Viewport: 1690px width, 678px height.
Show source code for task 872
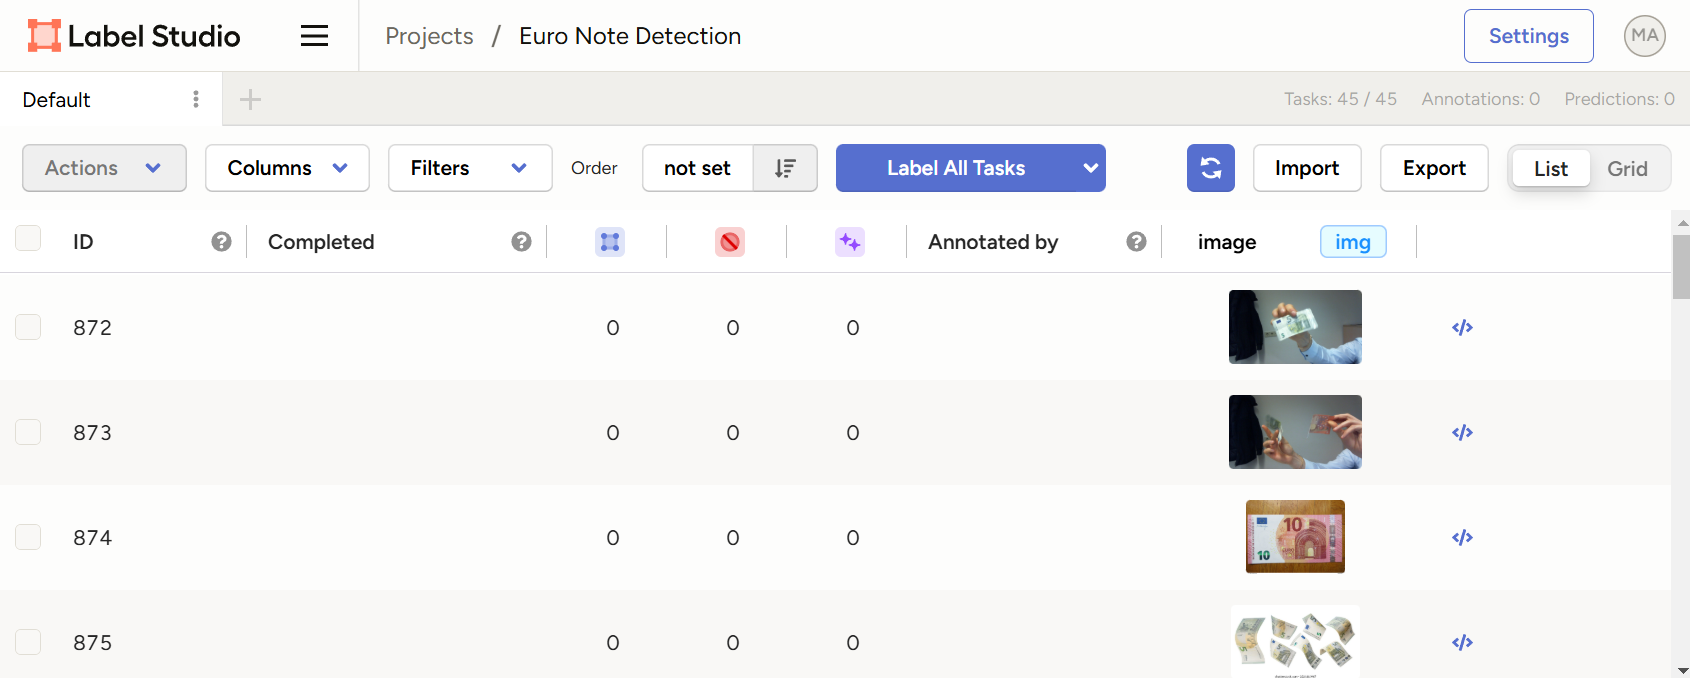[1462, 327]
